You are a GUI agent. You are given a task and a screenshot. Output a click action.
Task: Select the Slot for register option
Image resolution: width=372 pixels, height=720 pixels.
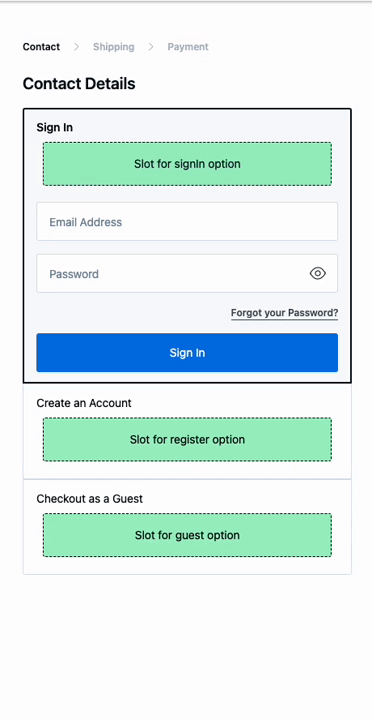(187, 439)
